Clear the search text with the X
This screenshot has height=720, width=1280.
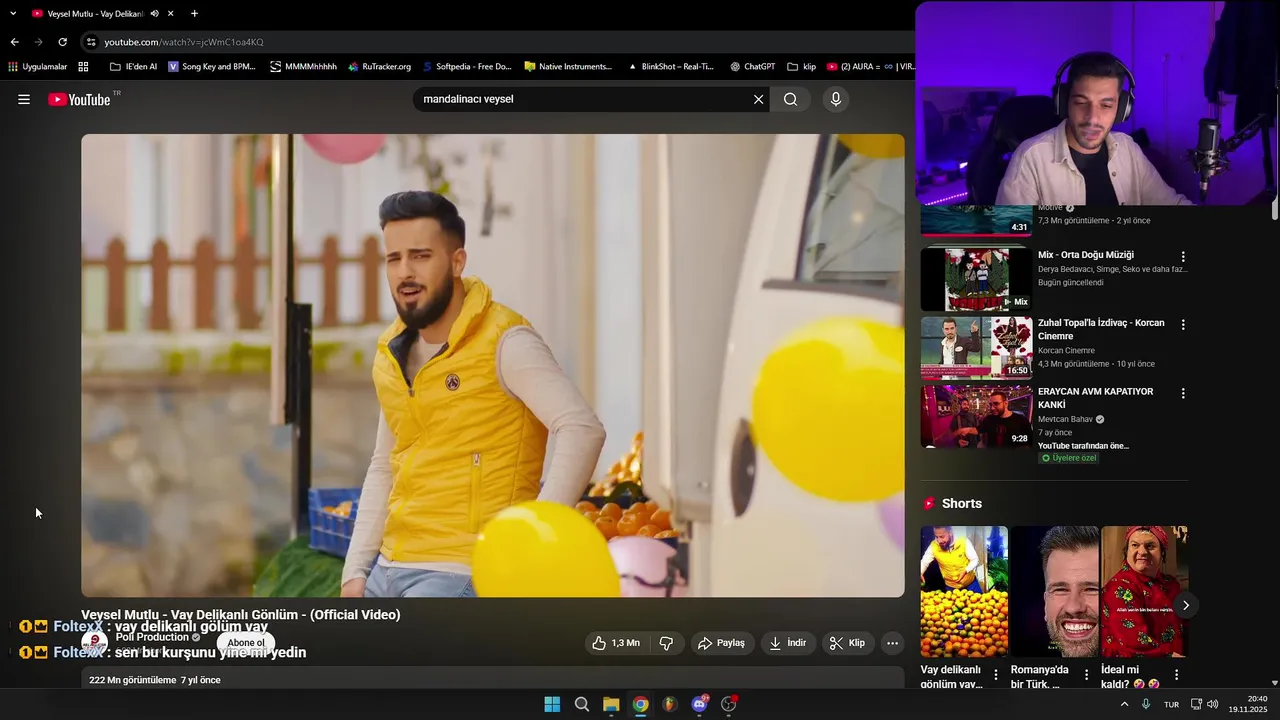coord(758,99)
